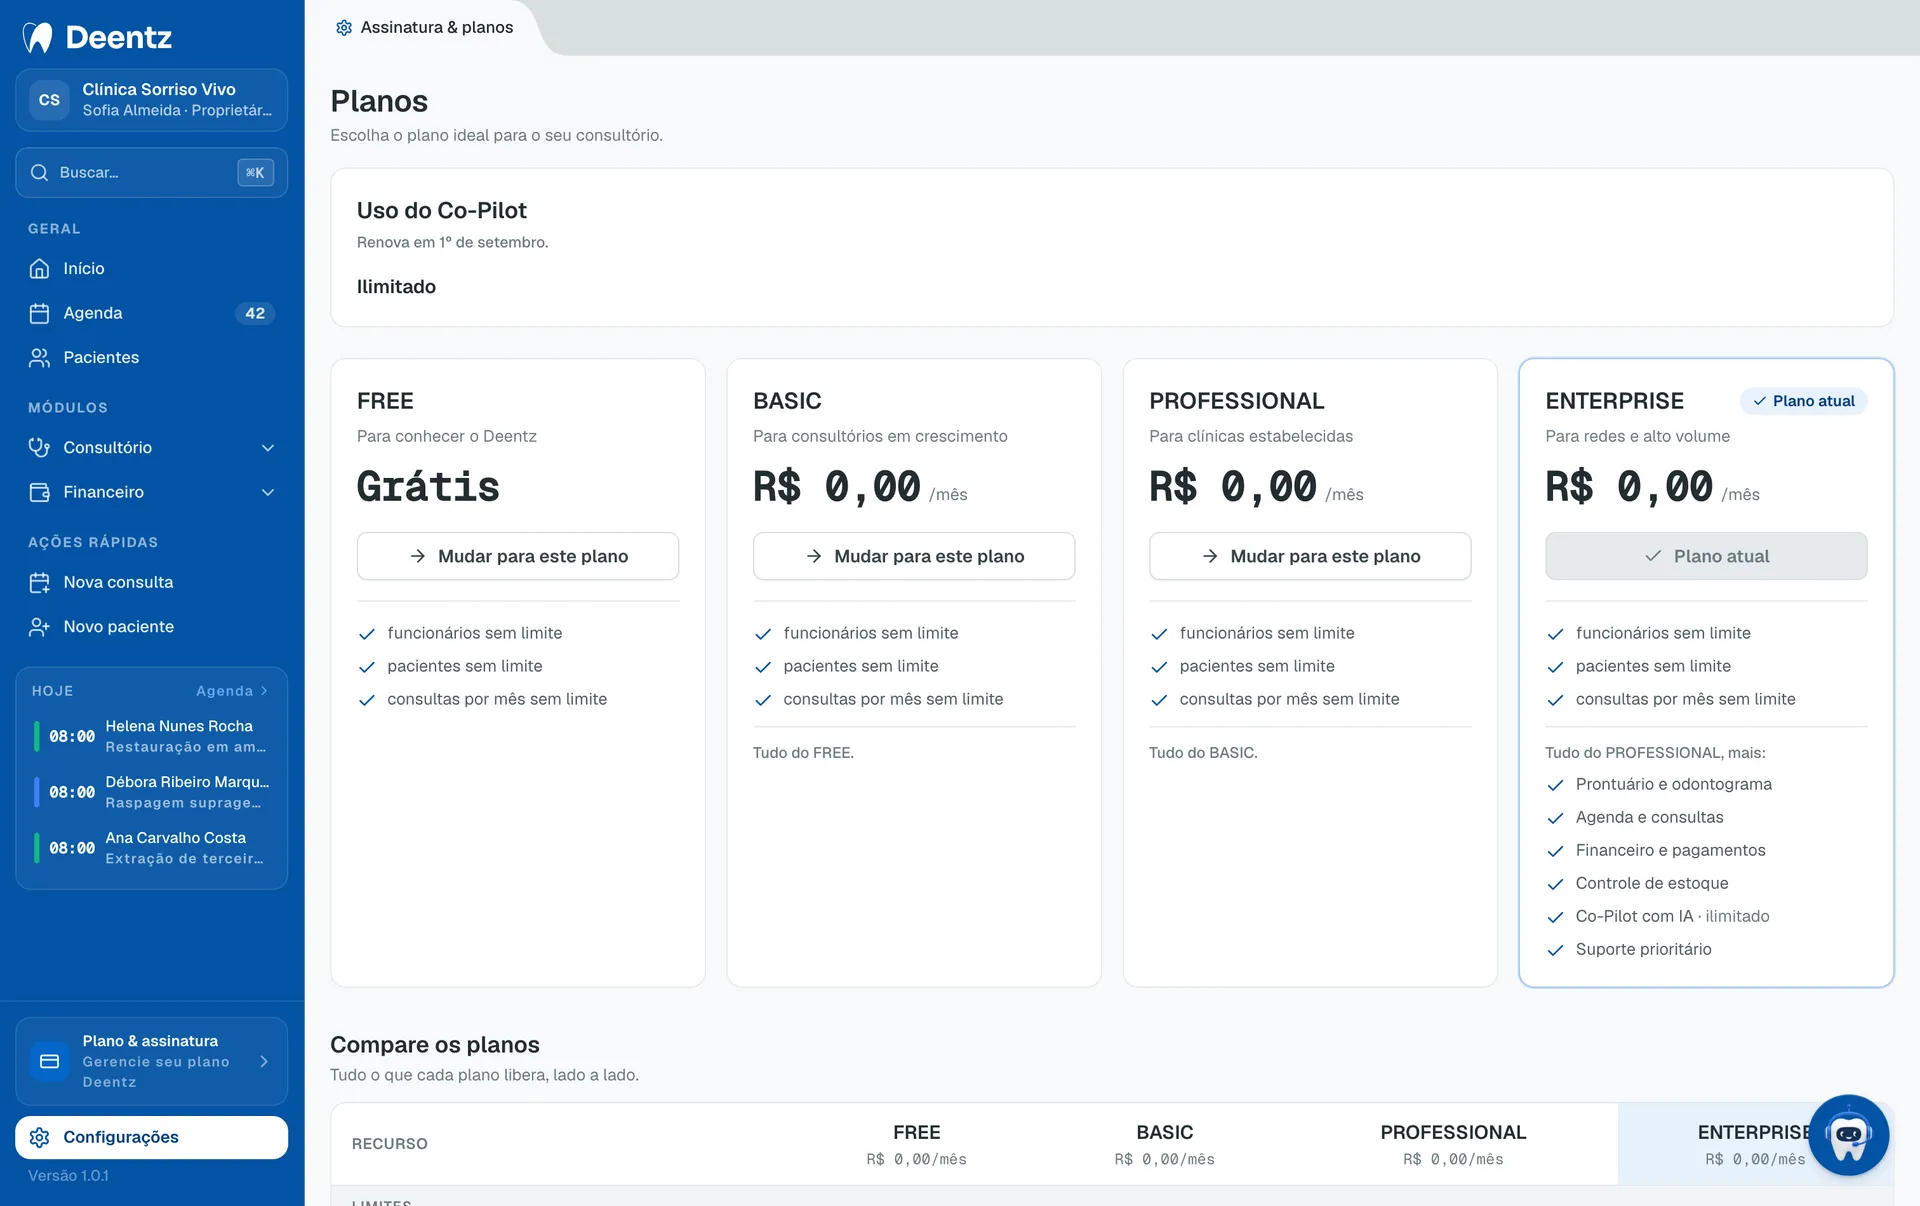Image resolution: width=1920 pixels, height=1206 pixels.
Task: Switch to the PROFESSIONAL plan
Action: click(1310, 556)
